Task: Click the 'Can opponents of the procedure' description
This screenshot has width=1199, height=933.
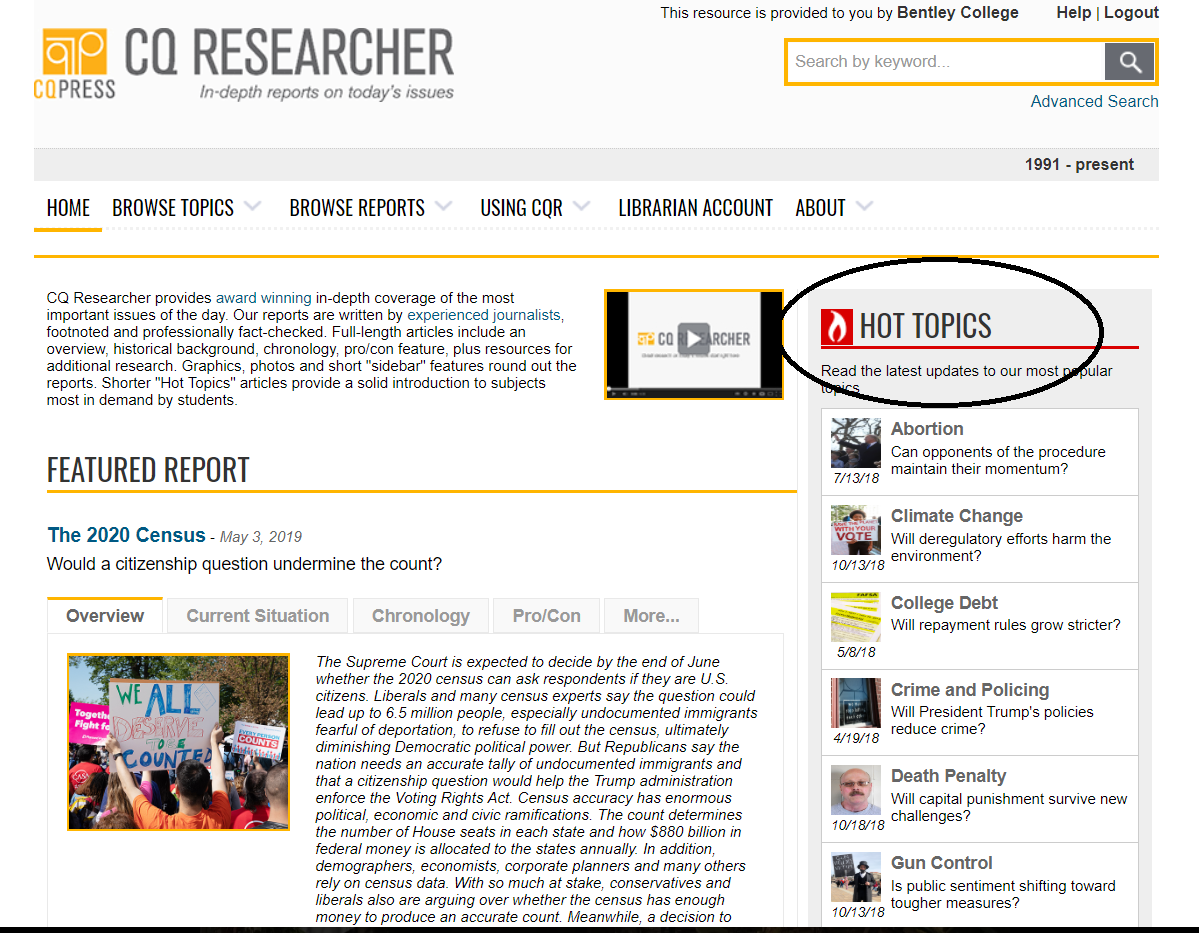Action: click(x=998, y=460)
